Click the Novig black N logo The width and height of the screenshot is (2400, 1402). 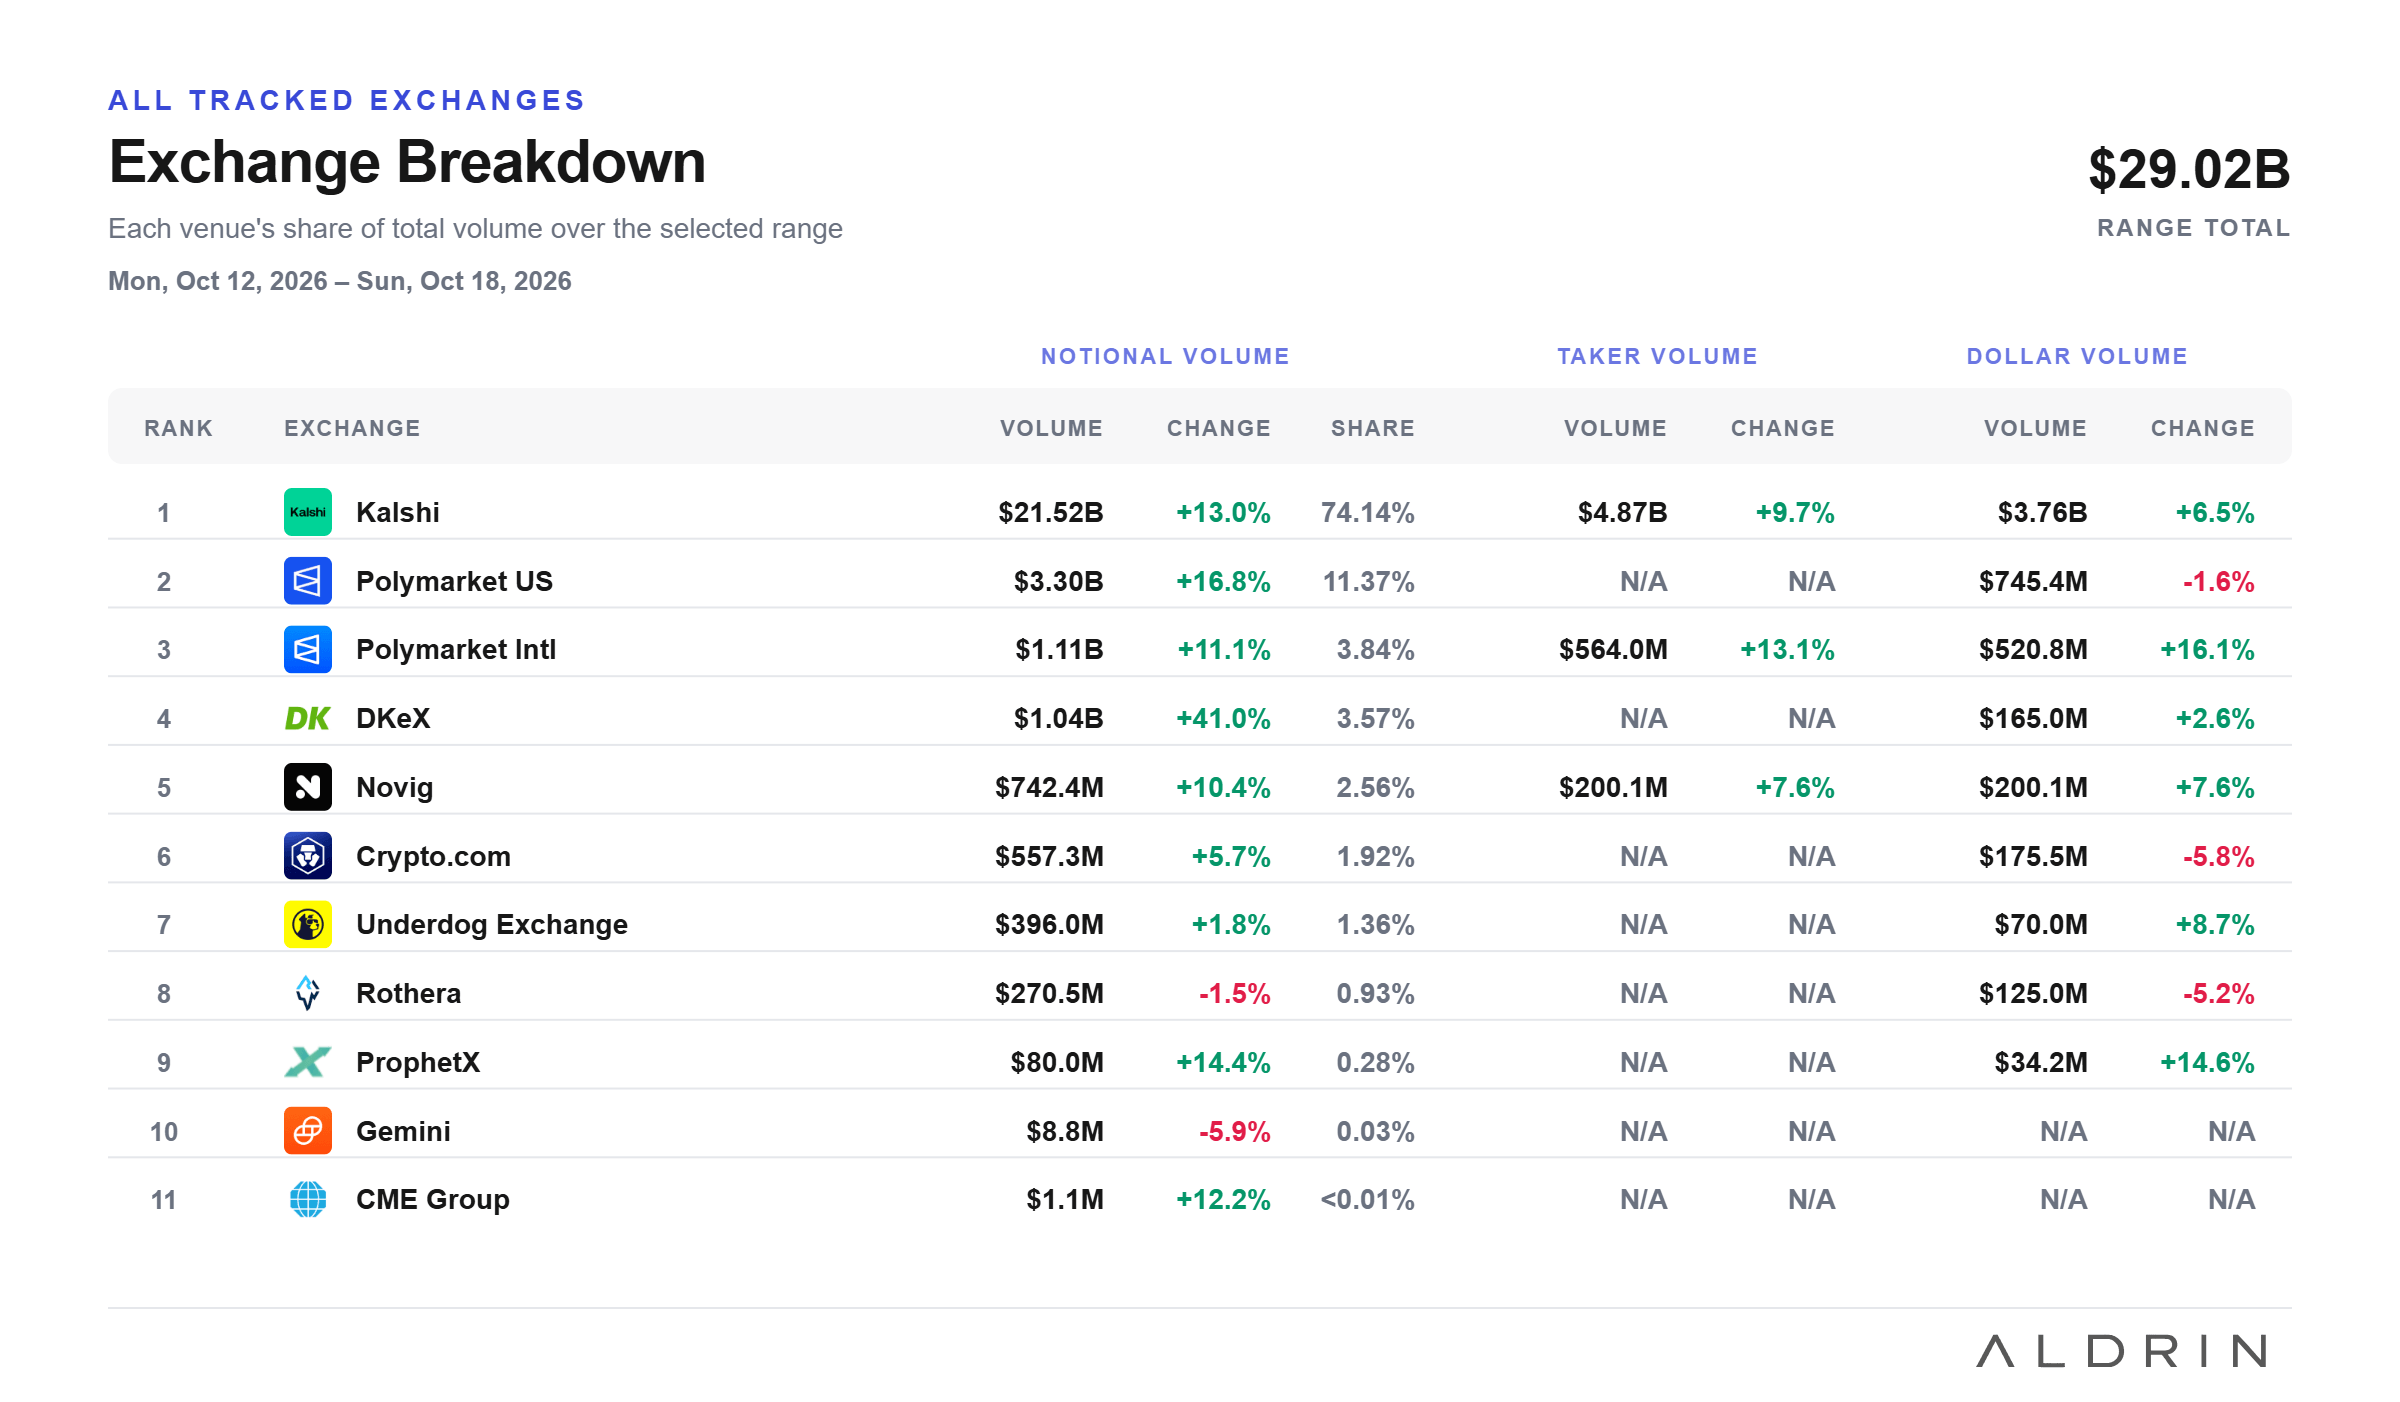308,787
